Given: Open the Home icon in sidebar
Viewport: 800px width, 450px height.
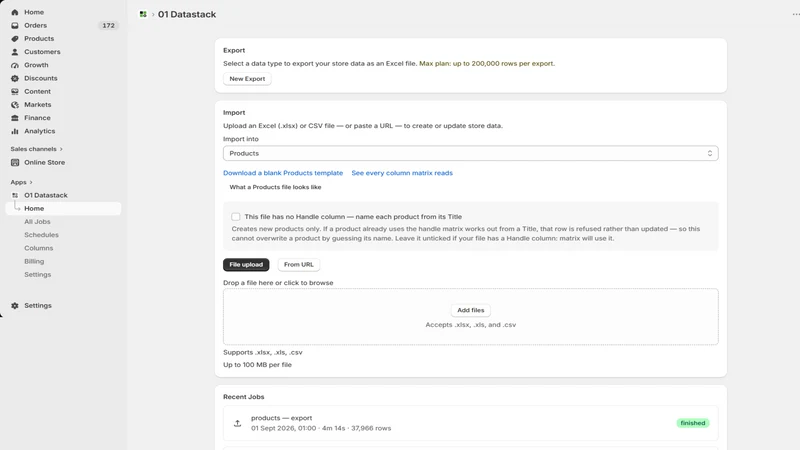Looking at the screenshot, I should 15,12.
